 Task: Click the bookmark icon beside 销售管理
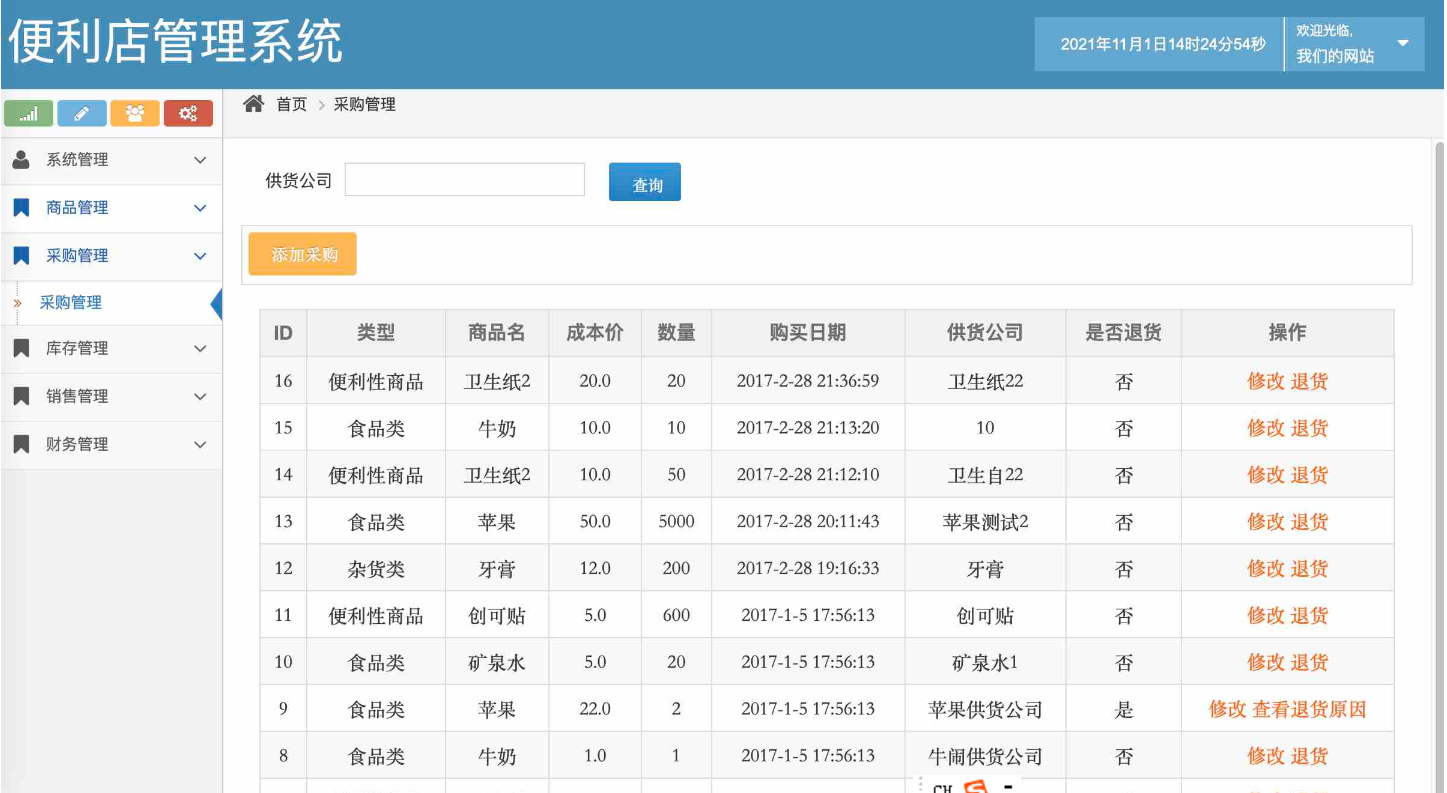point(21,396)
